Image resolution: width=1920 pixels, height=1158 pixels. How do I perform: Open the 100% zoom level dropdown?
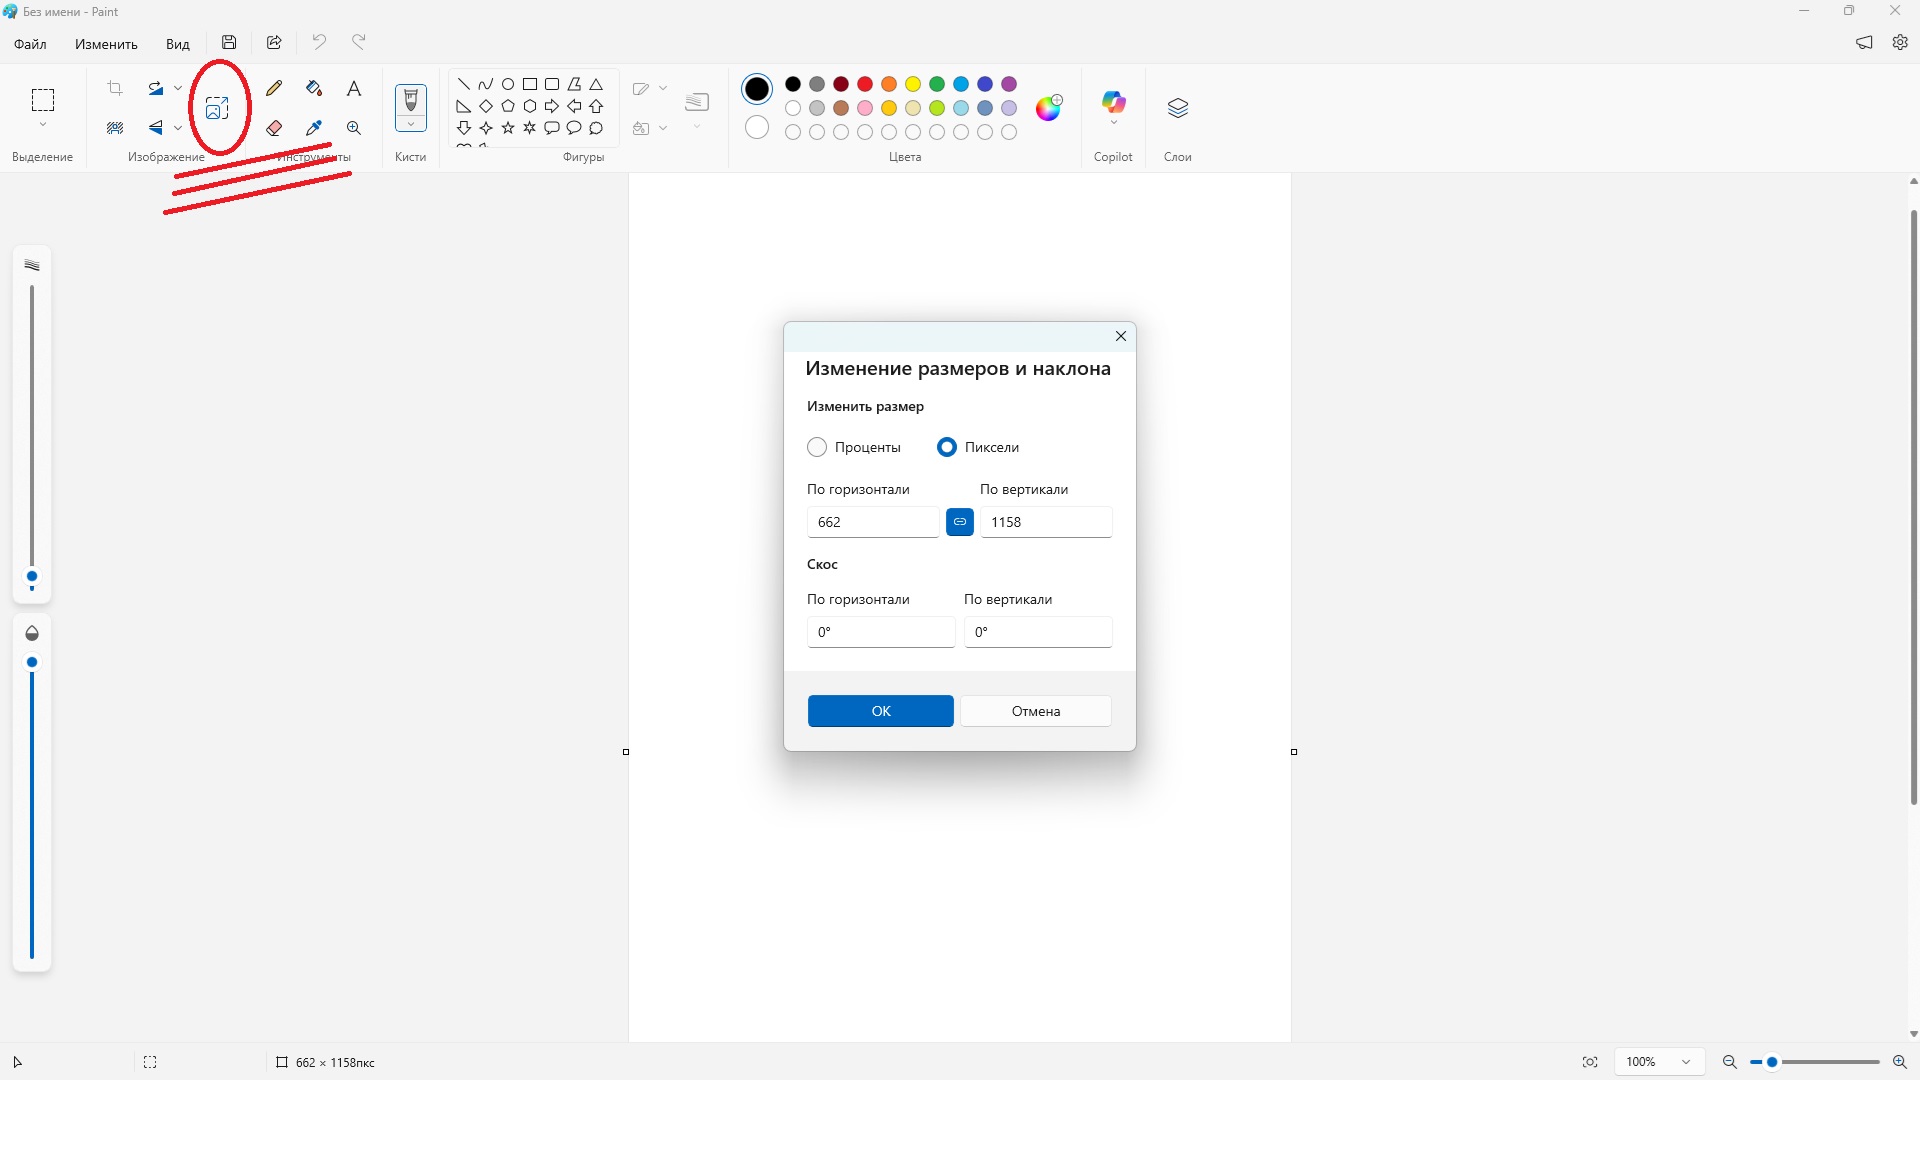[1660, 1062]
